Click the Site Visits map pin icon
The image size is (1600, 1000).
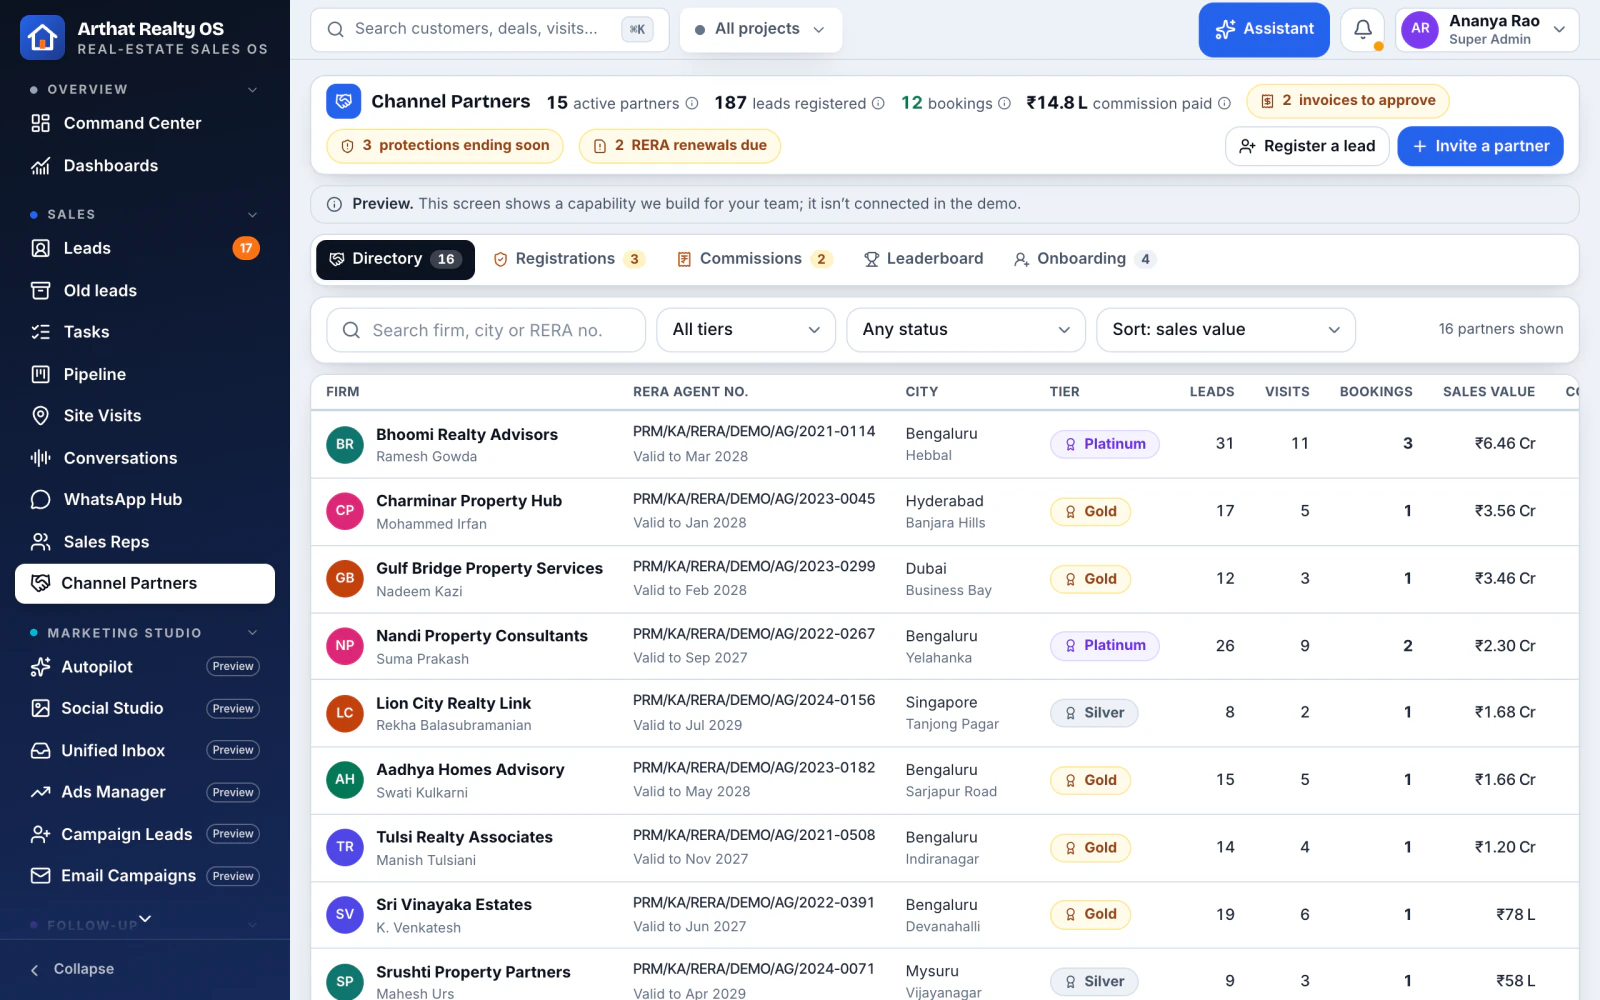pos(40,416)
